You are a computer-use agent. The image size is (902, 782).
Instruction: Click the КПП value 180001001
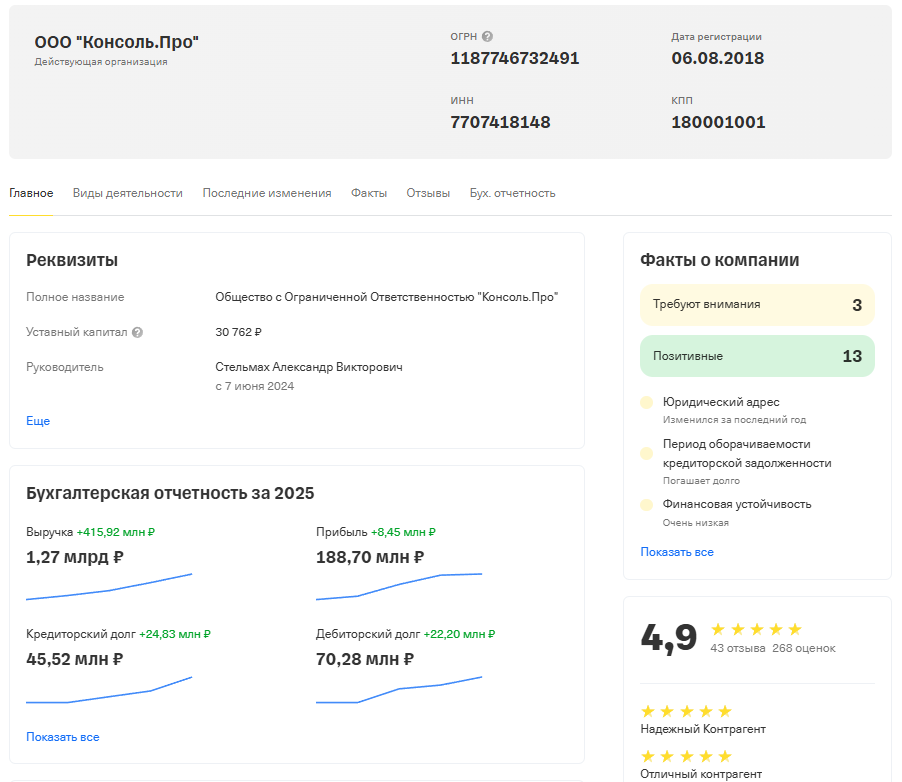(x=718, y=122)
